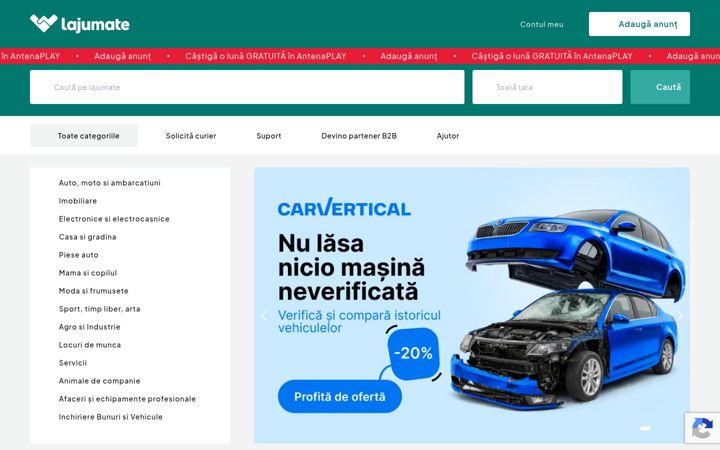Click the Adaugă anunț button
This screenshot has height=450, width=720.
(x=639, y=24)
